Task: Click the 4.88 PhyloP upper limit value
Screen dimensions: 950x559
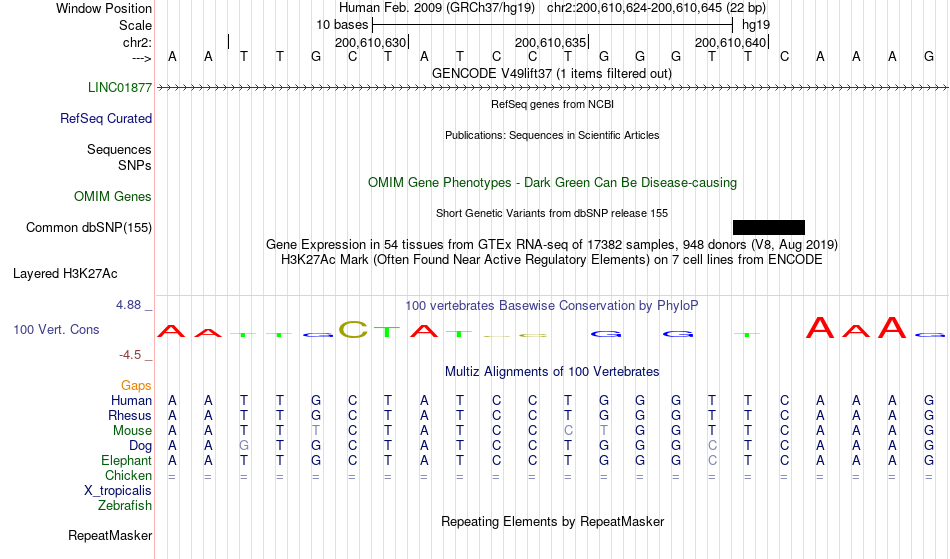Action: pos(128,305)
